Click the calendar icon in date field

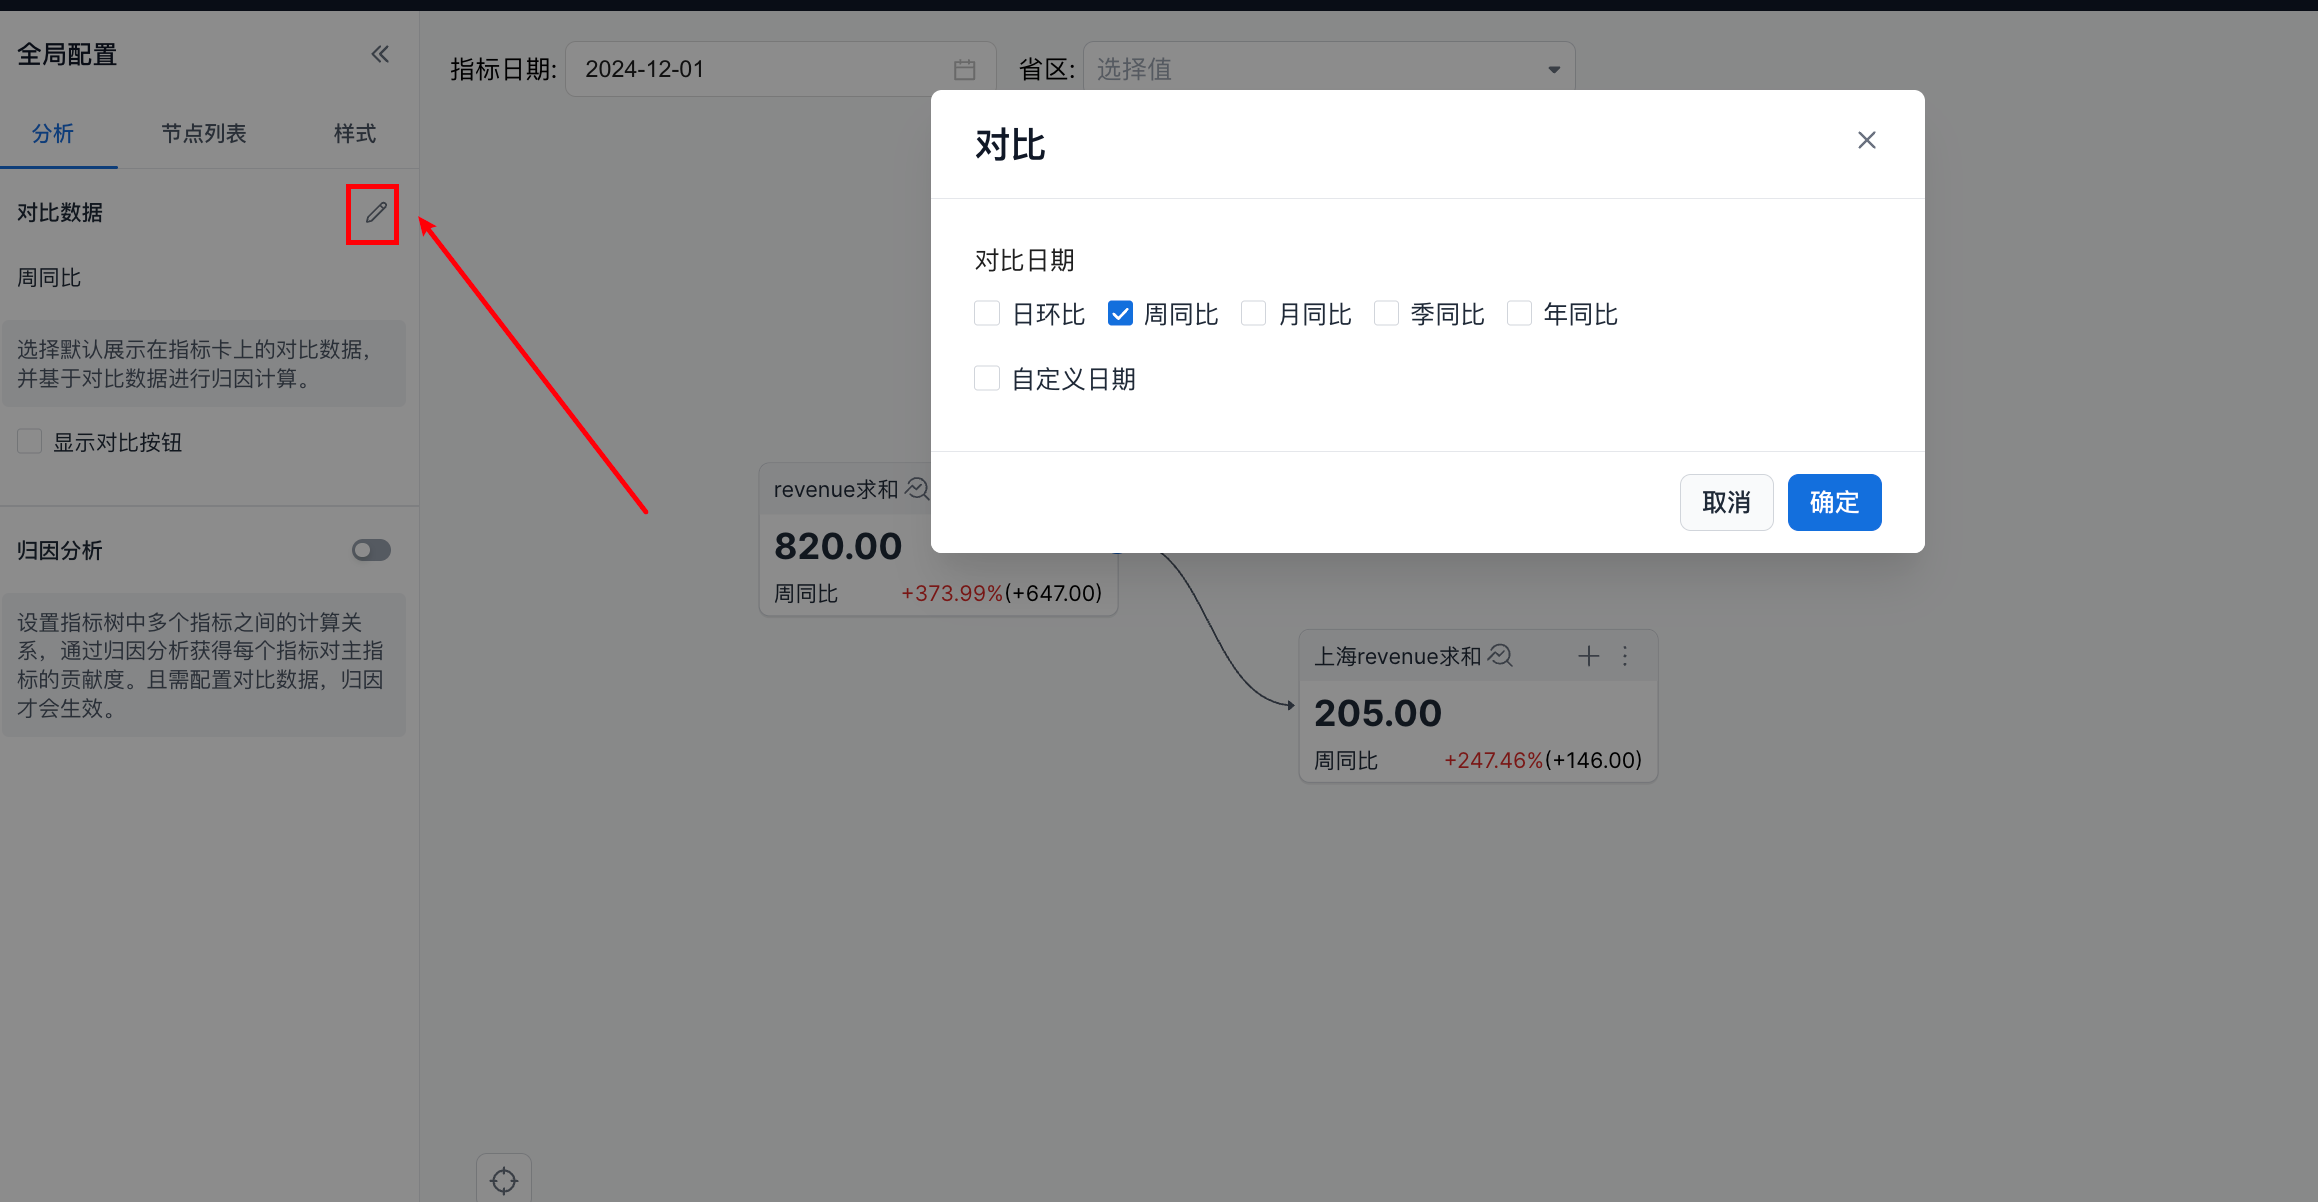pos(964,70)
